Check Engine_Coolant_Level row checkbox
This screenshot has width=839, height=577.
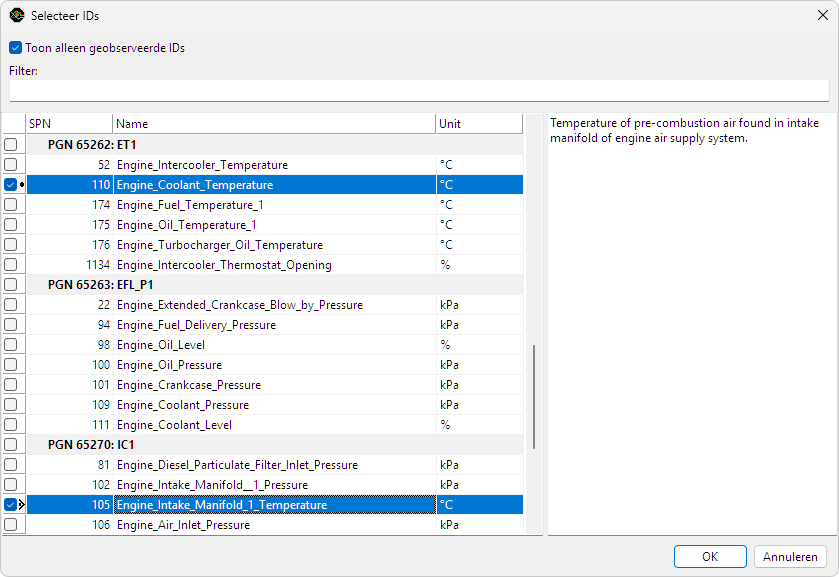pyautogui.click(x=11, y=424)
